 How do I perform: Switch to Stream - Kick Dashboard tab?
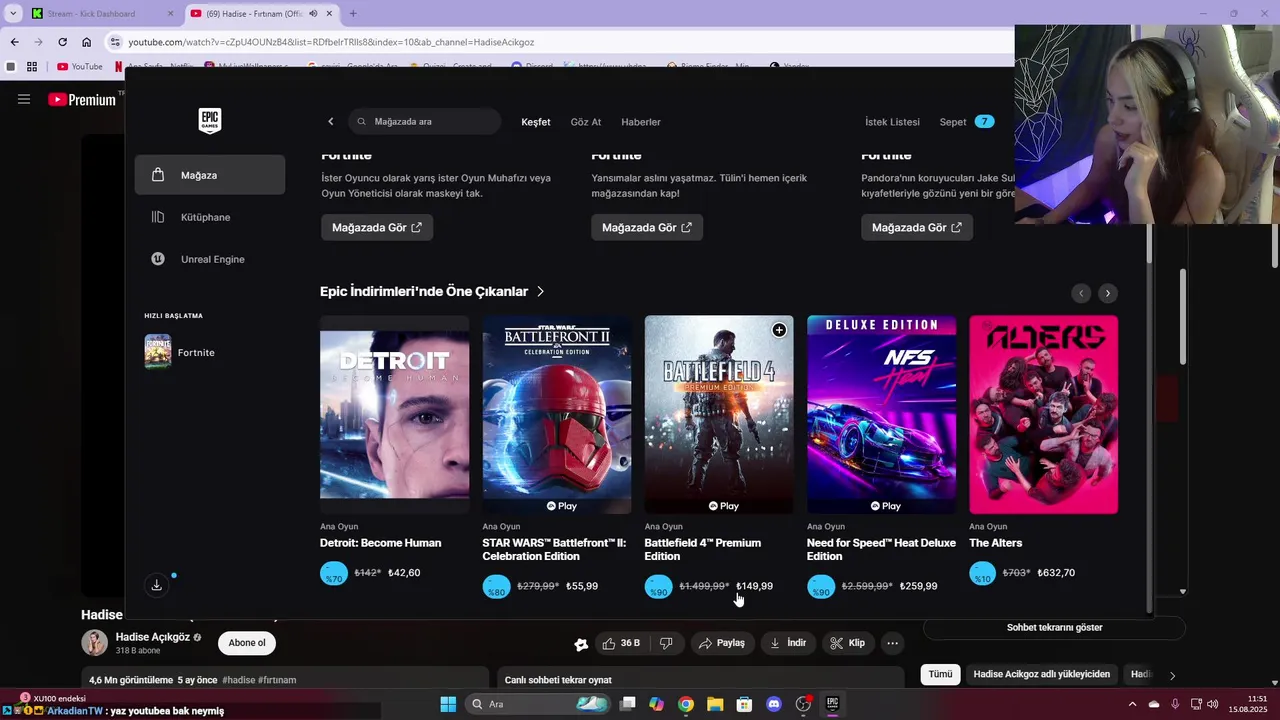[x=104, y=14]
